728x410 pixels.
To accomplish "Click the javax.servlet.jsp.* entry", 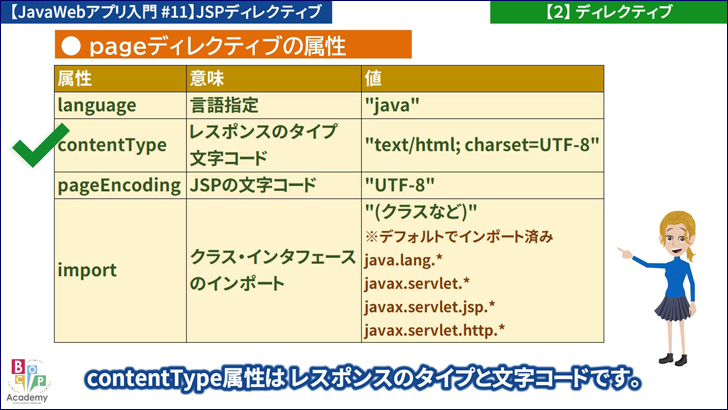I will [x=429, y=306].
